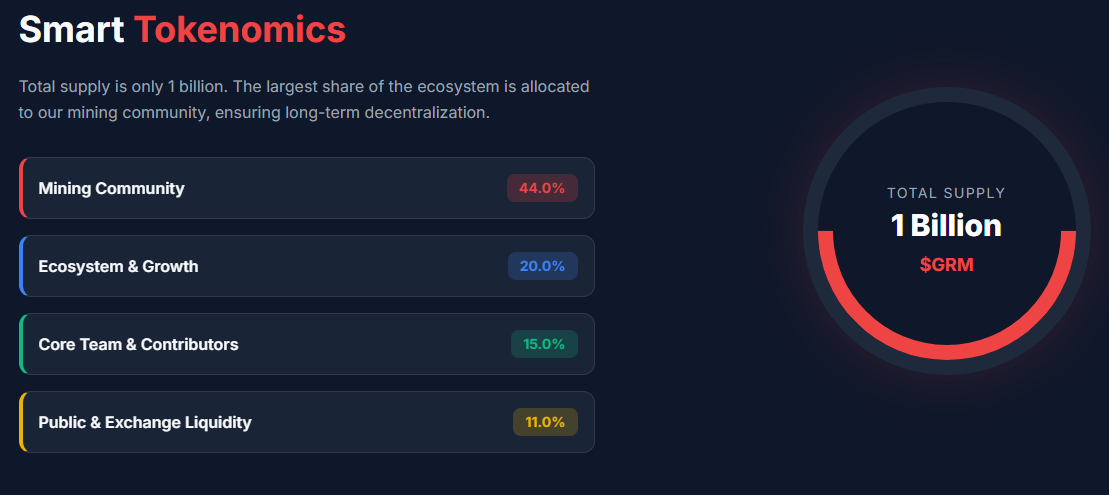
Task: Click the 1 Billion supply figure
Action: (946, 226)
